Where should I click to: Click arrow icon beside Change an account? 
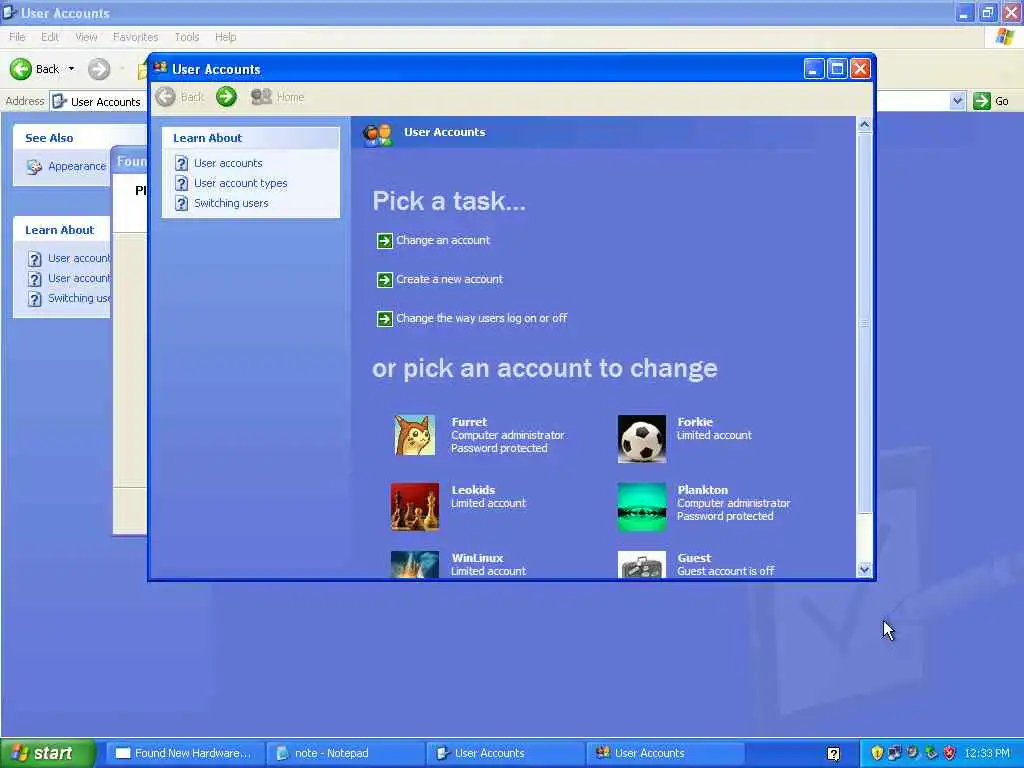[385, 241]
